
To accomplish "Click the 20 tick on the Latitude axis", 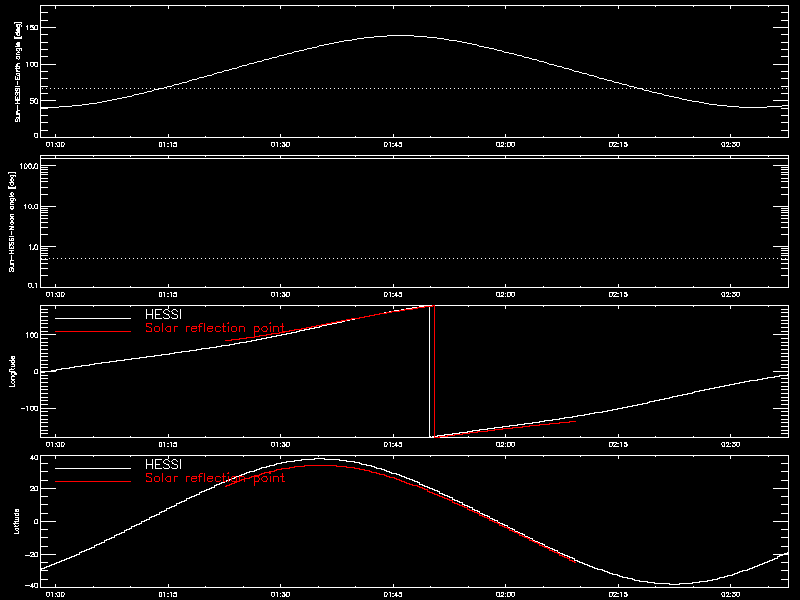I will click(x=34, y=489).
